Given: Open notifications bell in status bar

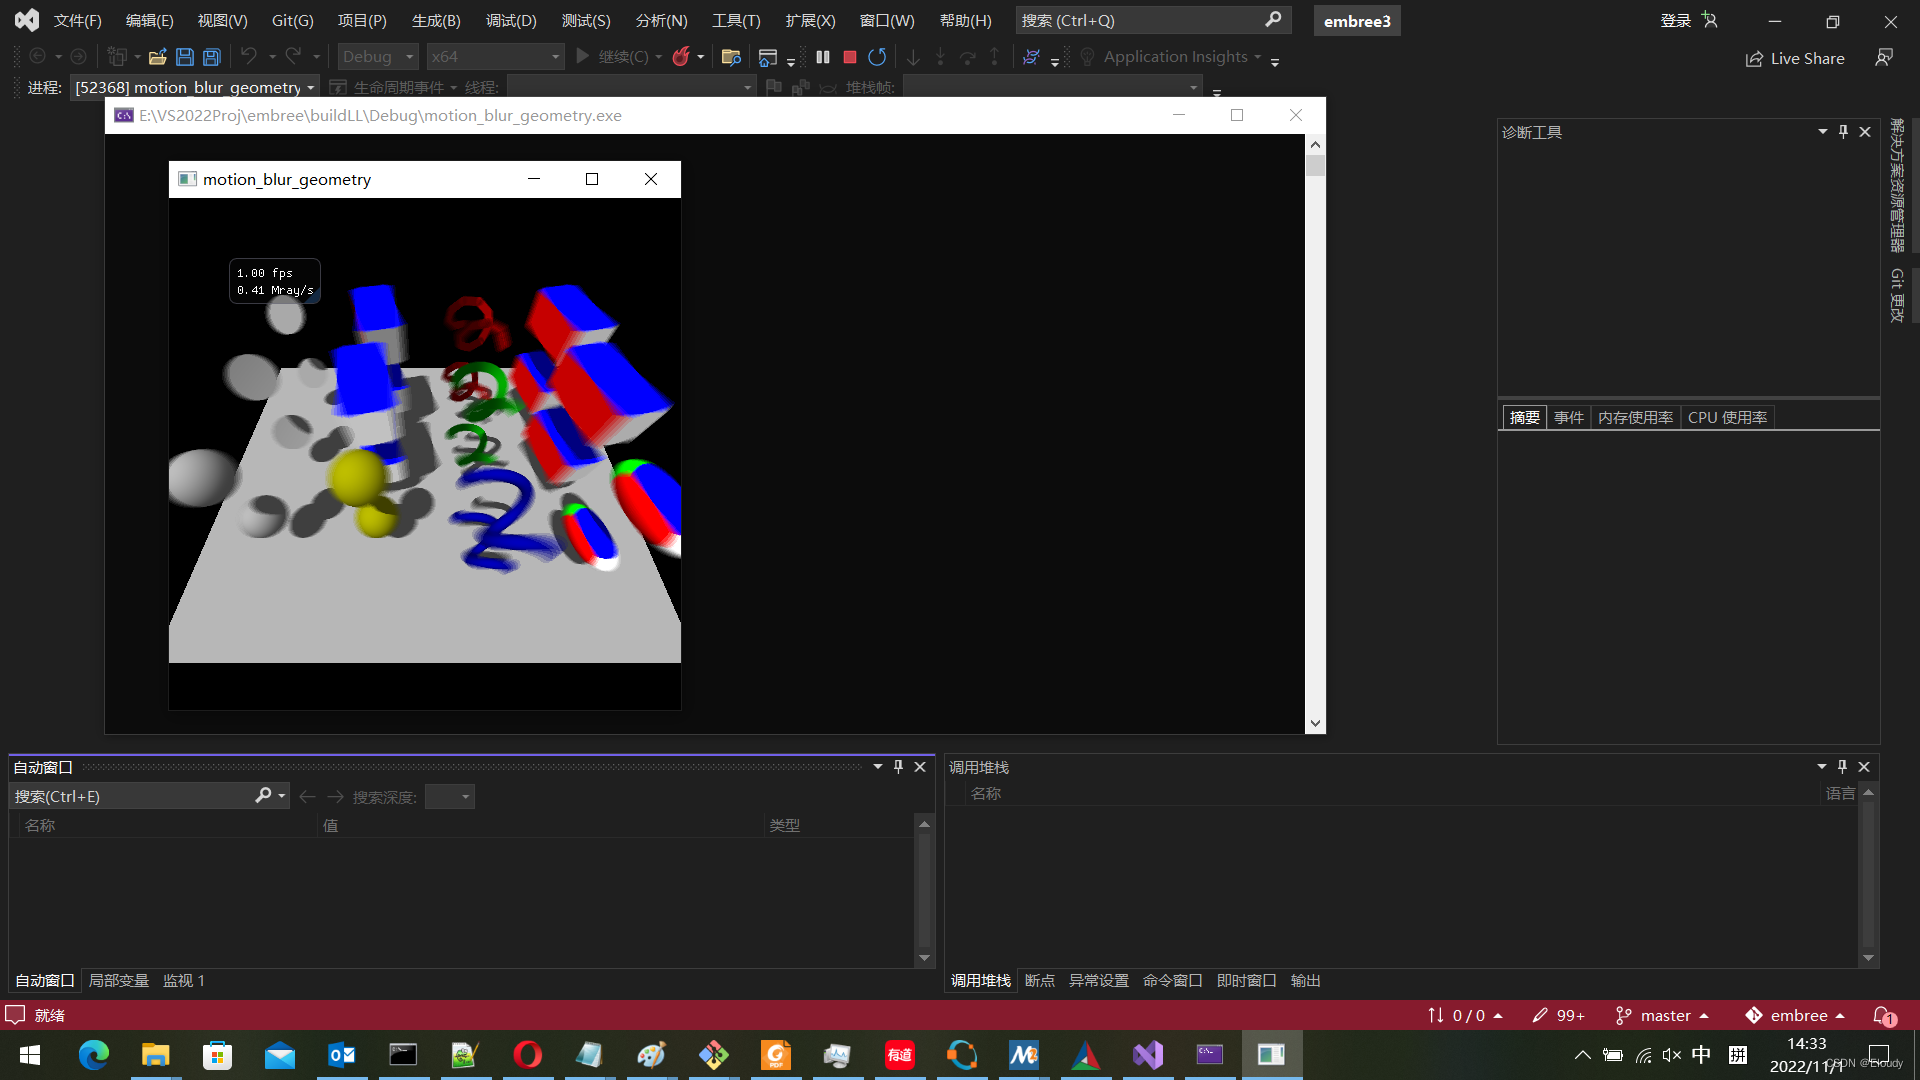Looking at the screenshot, I should pos(1883,1015).
